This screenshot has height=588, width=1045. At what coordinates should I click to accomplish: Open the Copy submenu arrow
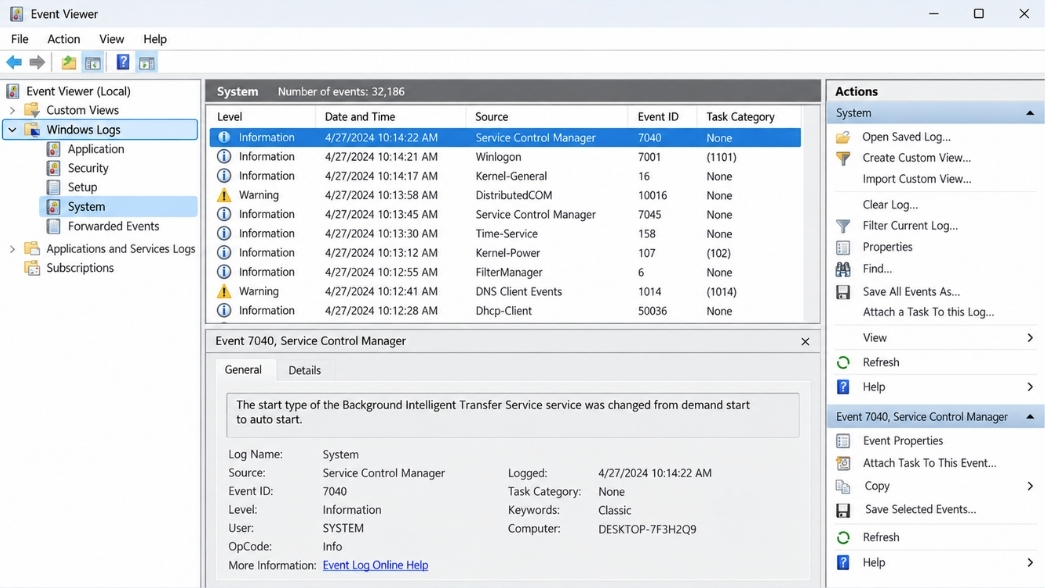click(1030, 487)
